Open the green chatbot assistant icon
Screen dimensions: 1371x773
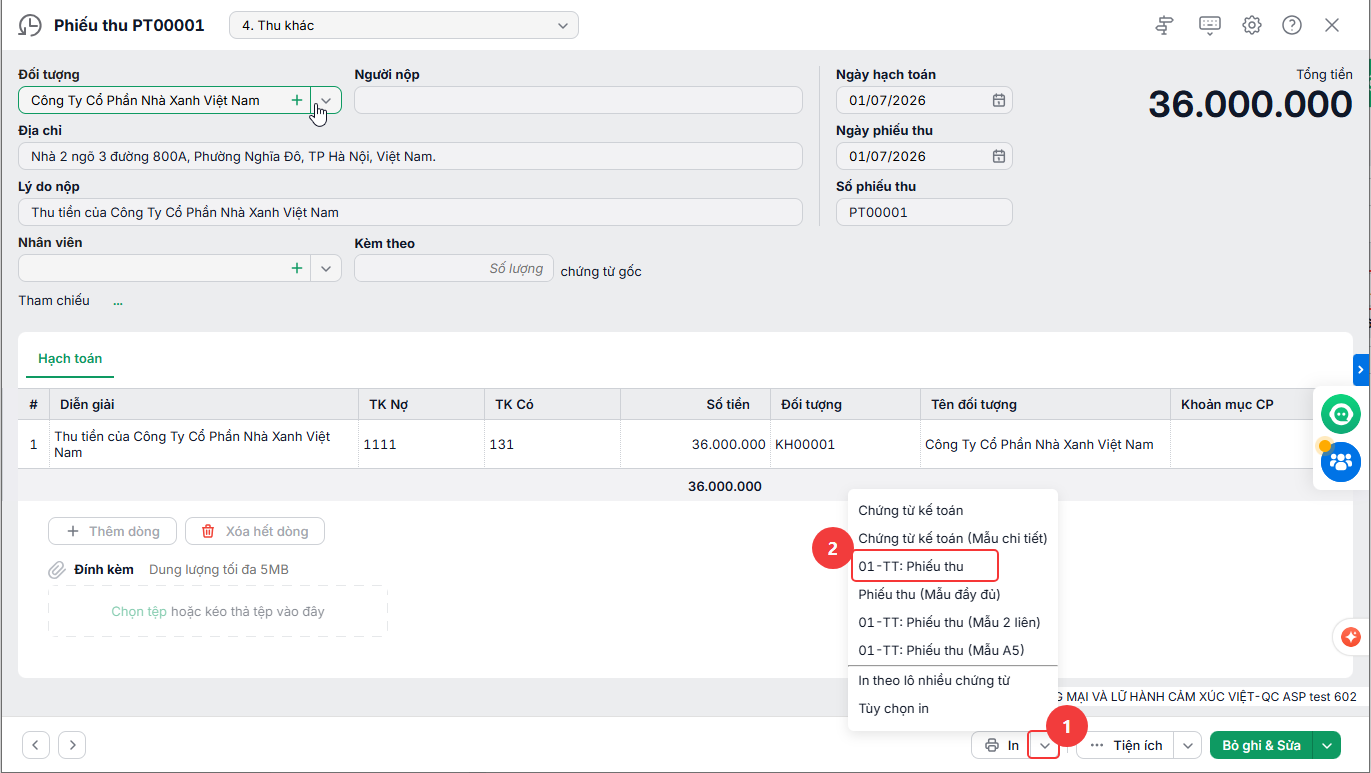click(1340, 414)
